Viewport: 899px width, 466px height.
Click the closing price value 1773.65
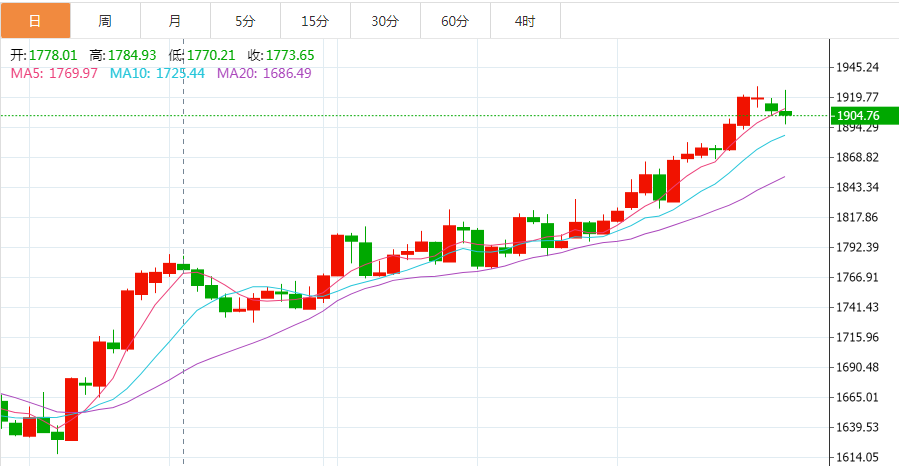pos(292,55)
